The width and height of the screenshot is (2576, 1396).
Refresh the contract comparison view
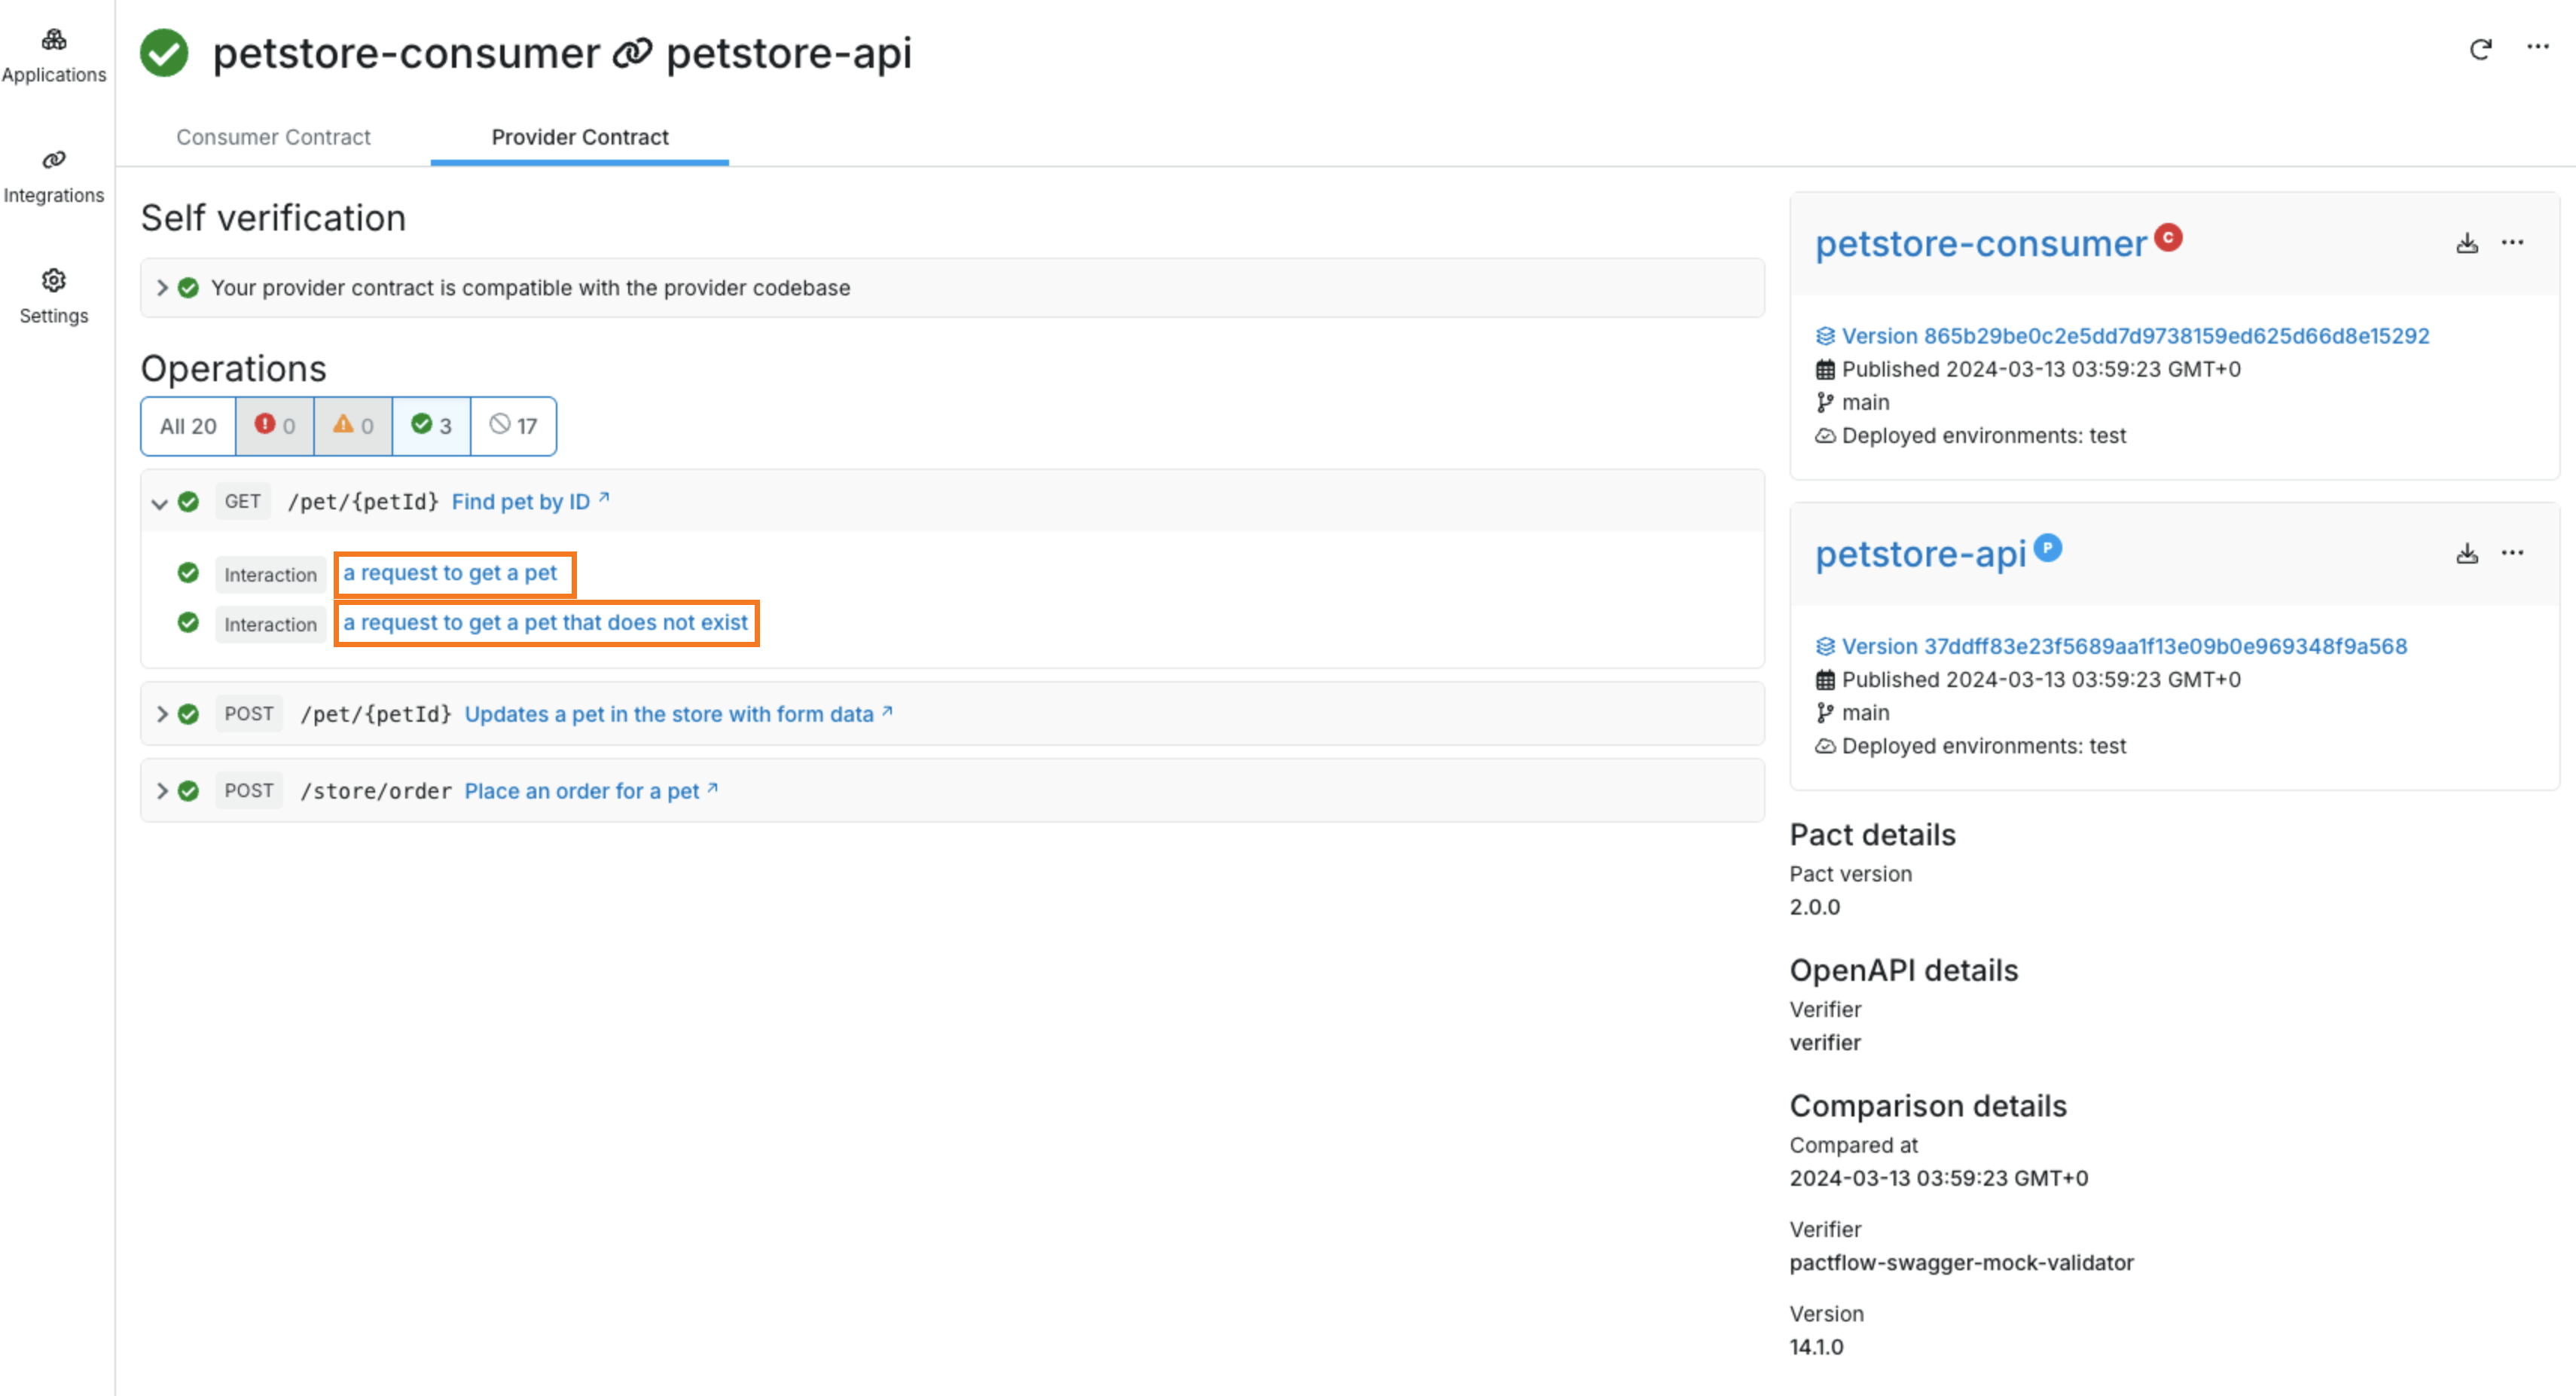(x=2481, y=49)
